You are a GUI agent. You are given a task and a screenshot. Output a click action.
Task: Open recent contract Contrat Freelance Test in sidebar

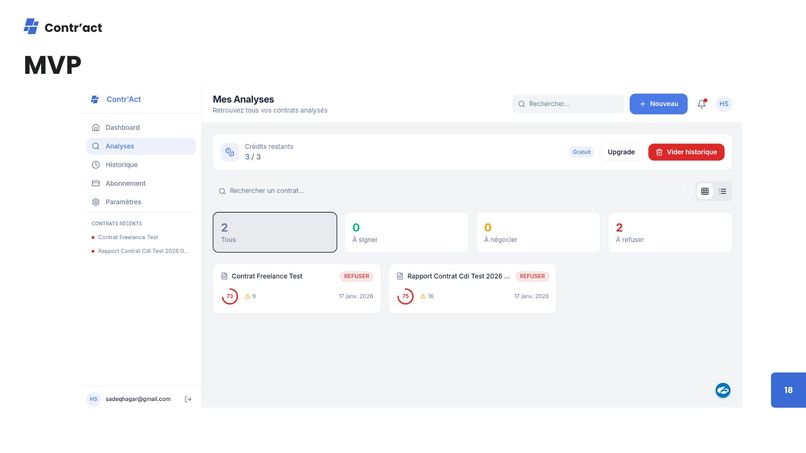click(x=128, y=237)
